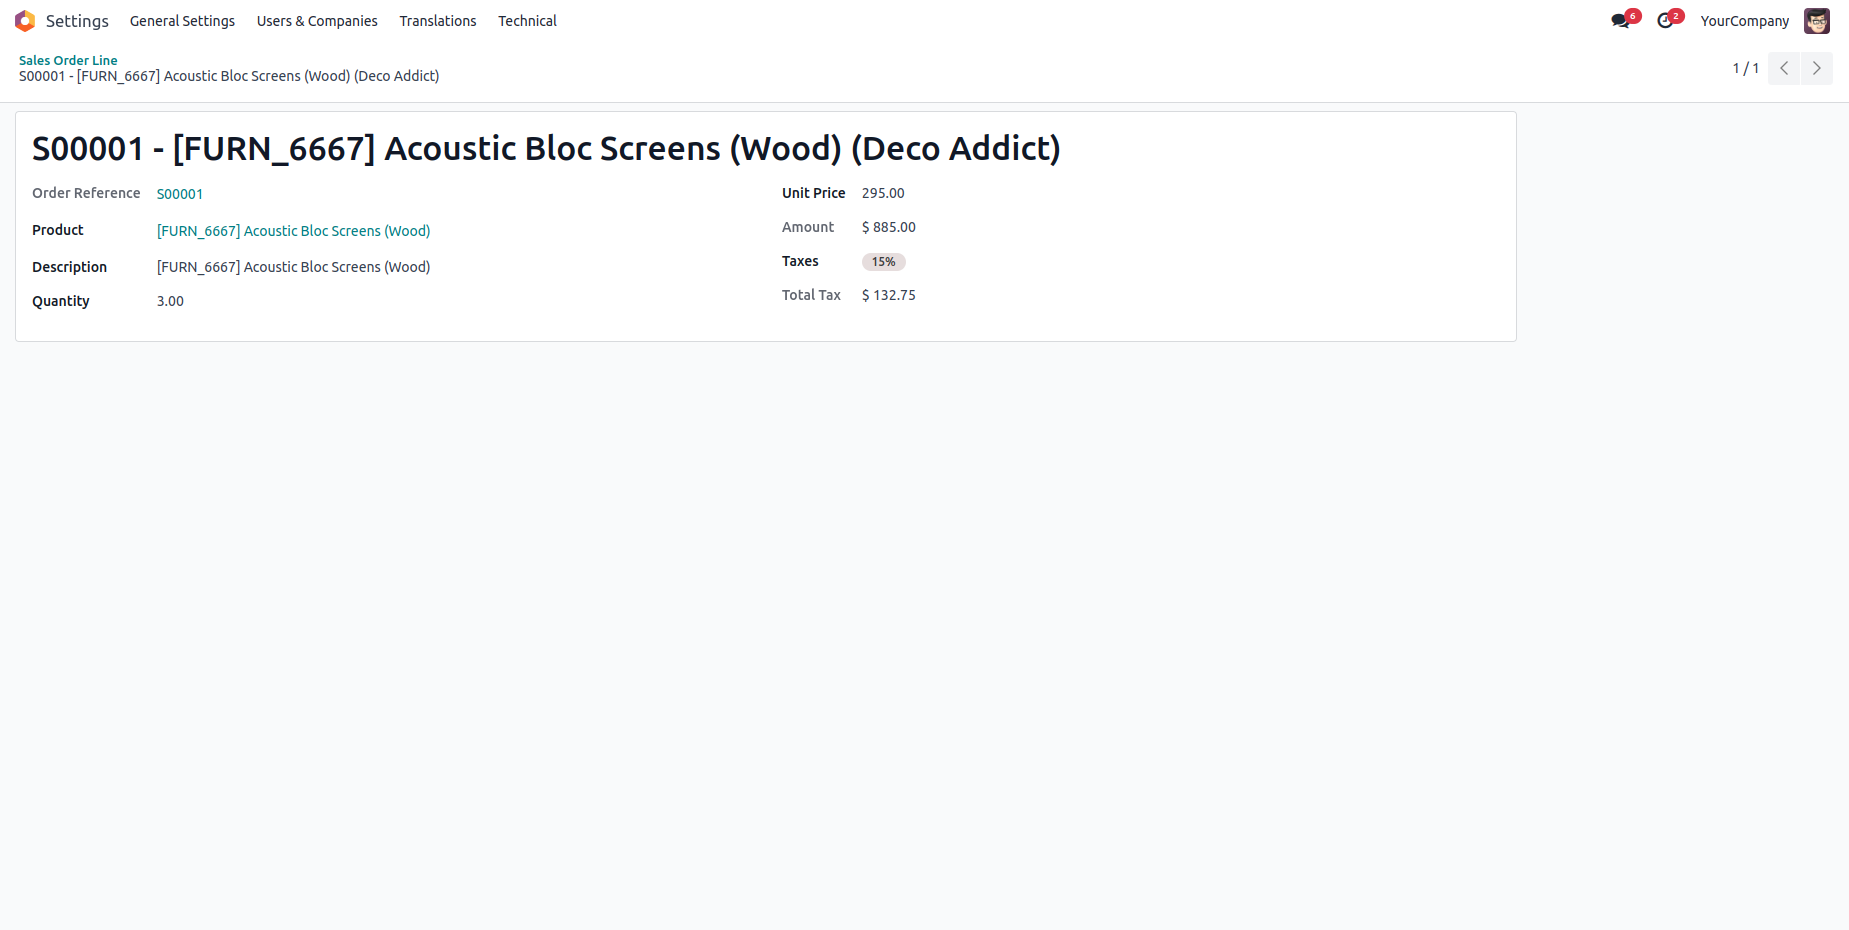
Task: Click the Settings app title
Action: (77, 21)
